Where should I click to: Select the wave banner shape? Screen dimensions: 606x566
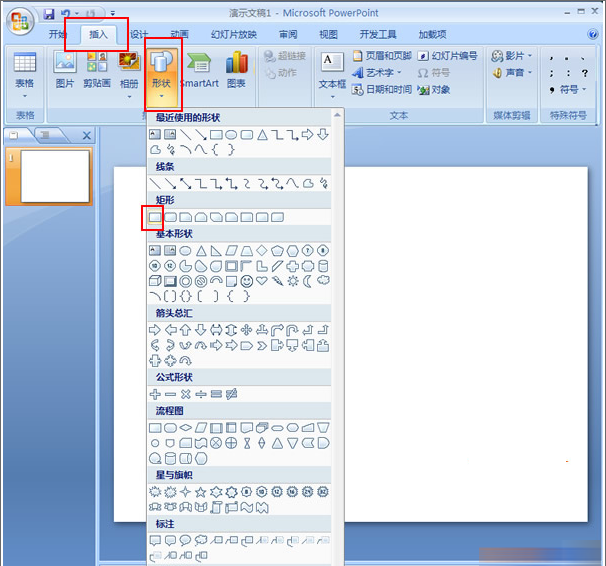[247, 507]
